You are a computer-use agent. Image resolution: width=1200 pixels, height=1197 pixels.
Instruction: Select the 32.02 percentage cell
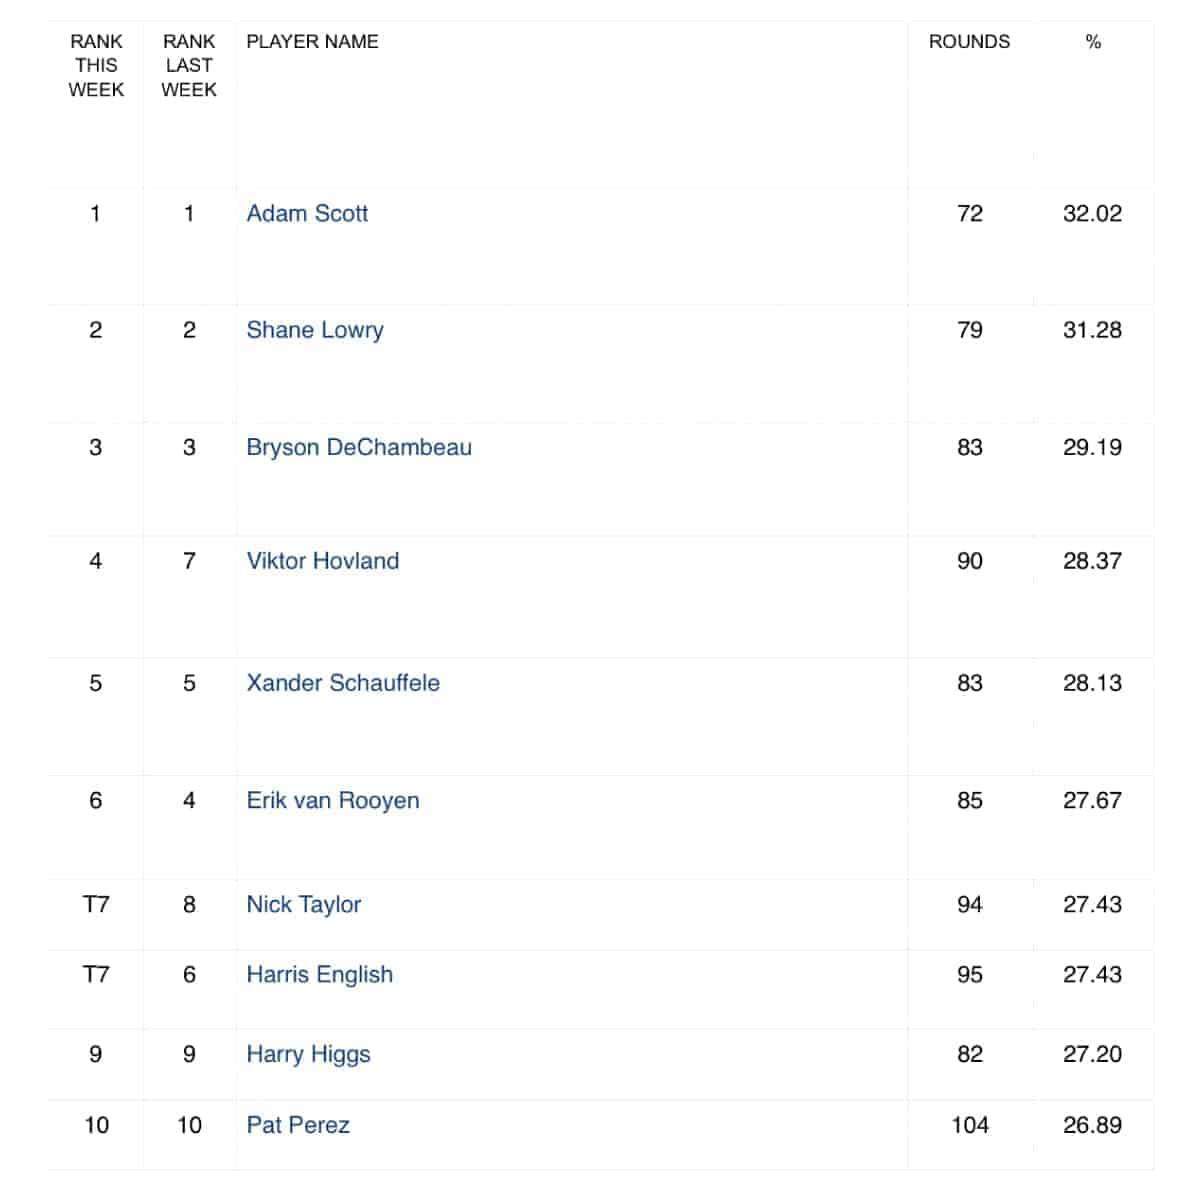(x=1092, y=213)
